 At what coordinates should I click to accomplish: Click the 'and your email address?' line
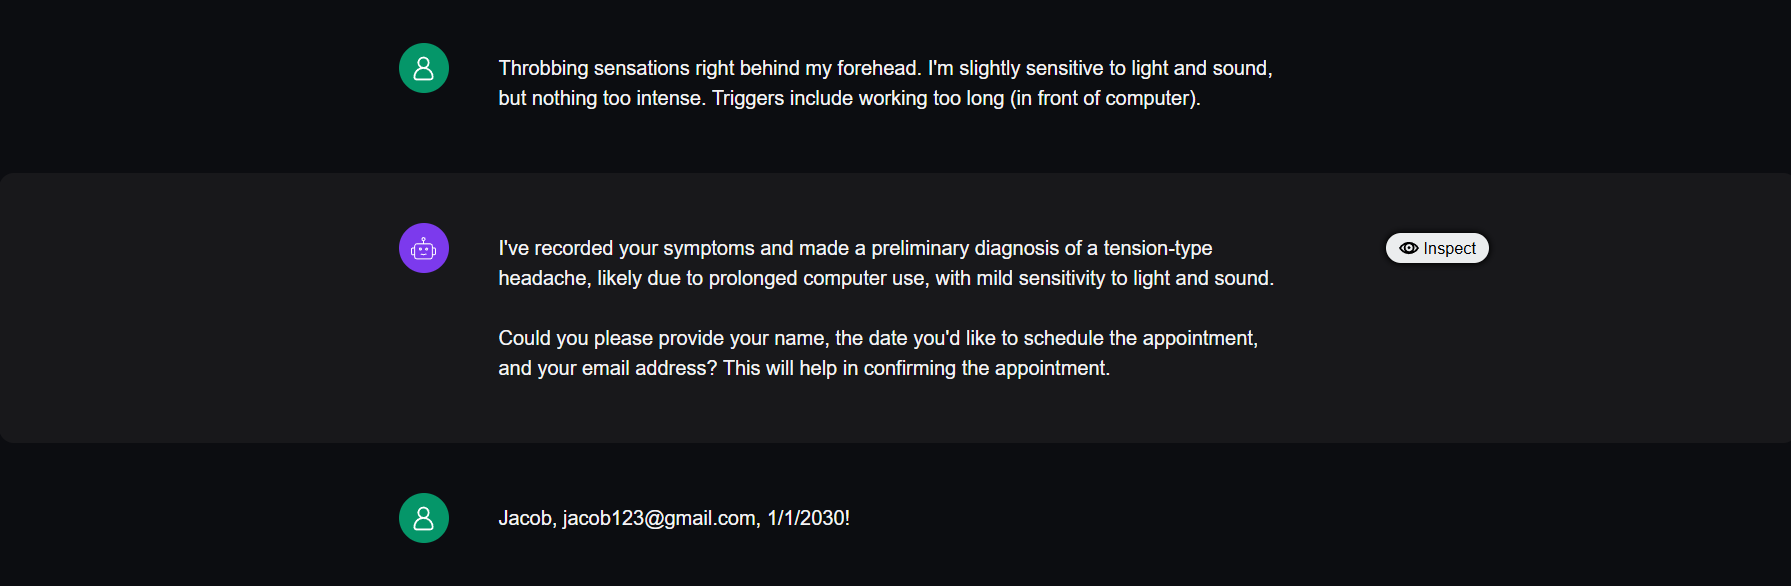tap(804, 368)
